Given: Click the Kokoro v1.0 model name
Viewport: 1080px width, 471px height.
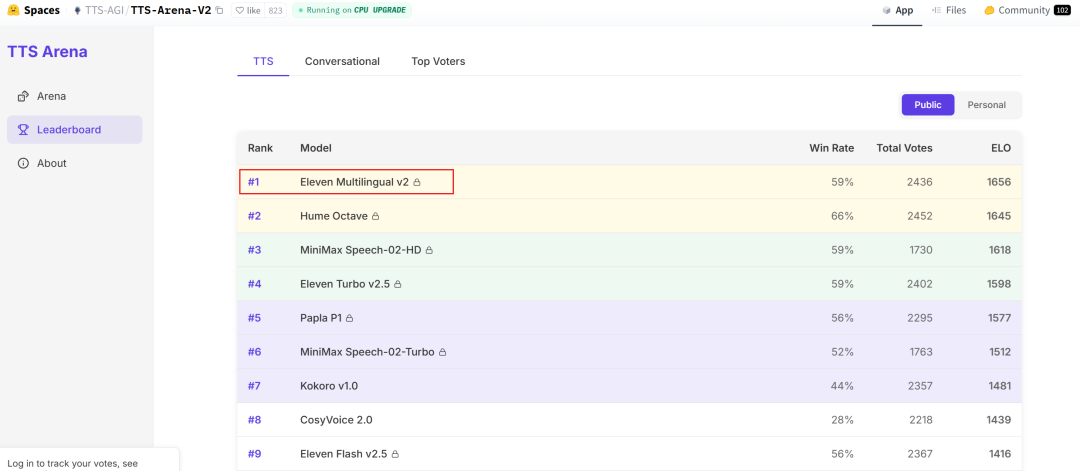Looking at the screenshot, I should coord(329,386).
